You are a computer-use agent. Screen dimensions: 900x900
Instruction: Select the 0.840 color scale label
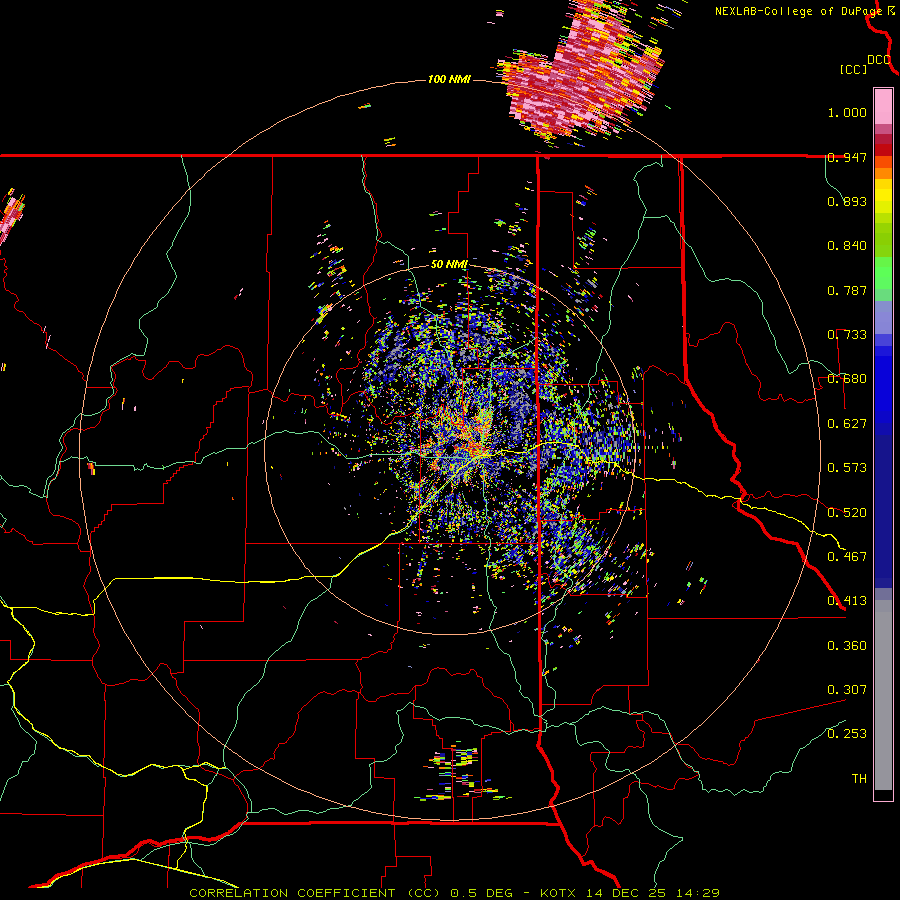847,246
